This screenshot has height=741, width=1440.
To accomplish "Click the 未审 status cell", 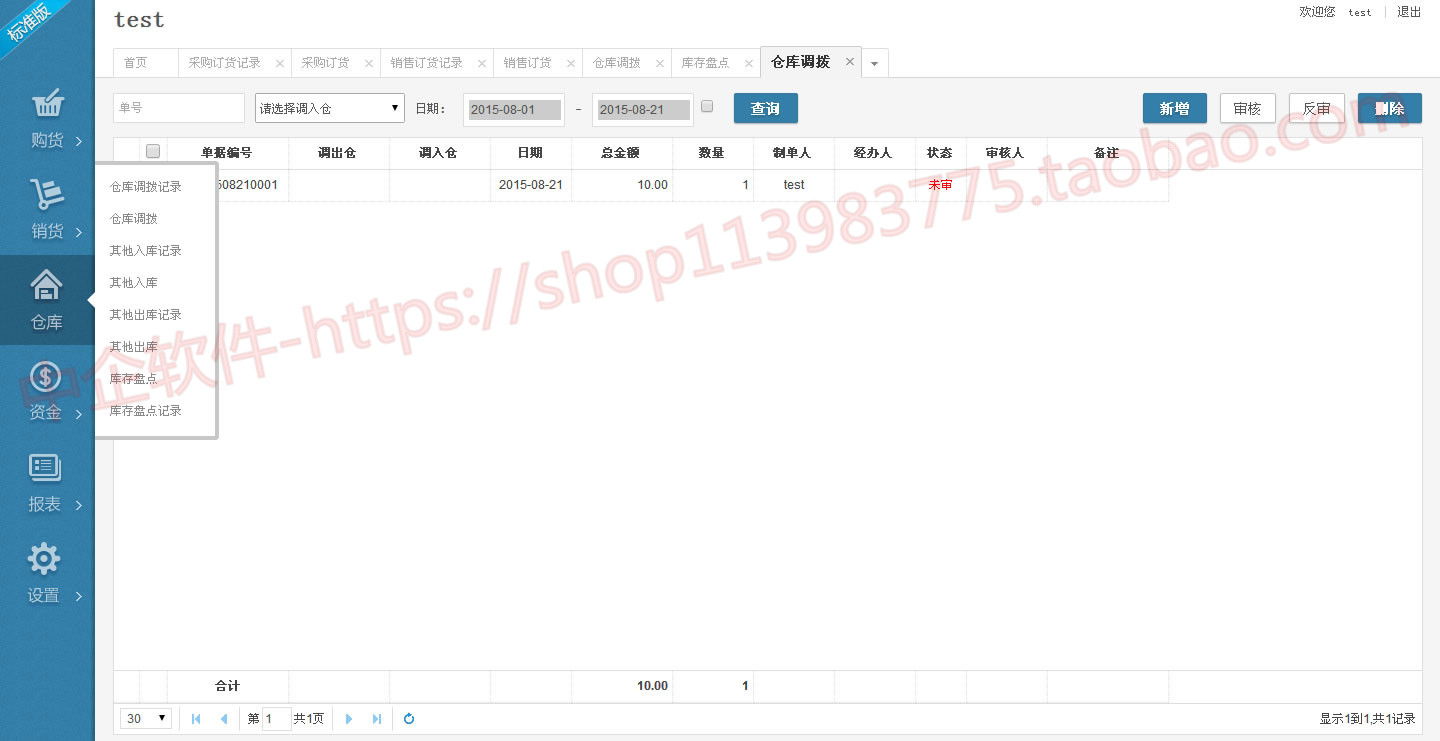I will [x=940, y=185].
